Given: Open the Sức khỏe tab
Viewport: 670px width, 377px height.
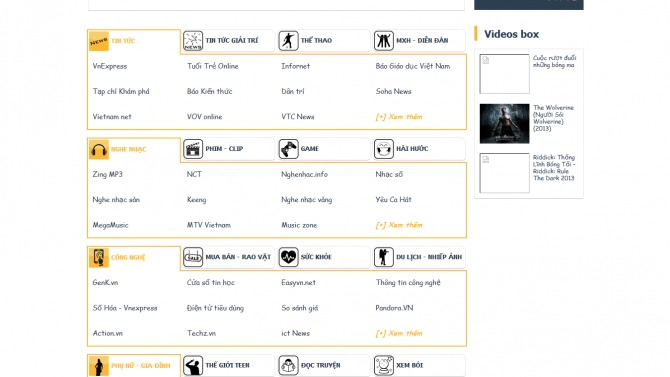Looking at the screenshot, I should point(324,257).
